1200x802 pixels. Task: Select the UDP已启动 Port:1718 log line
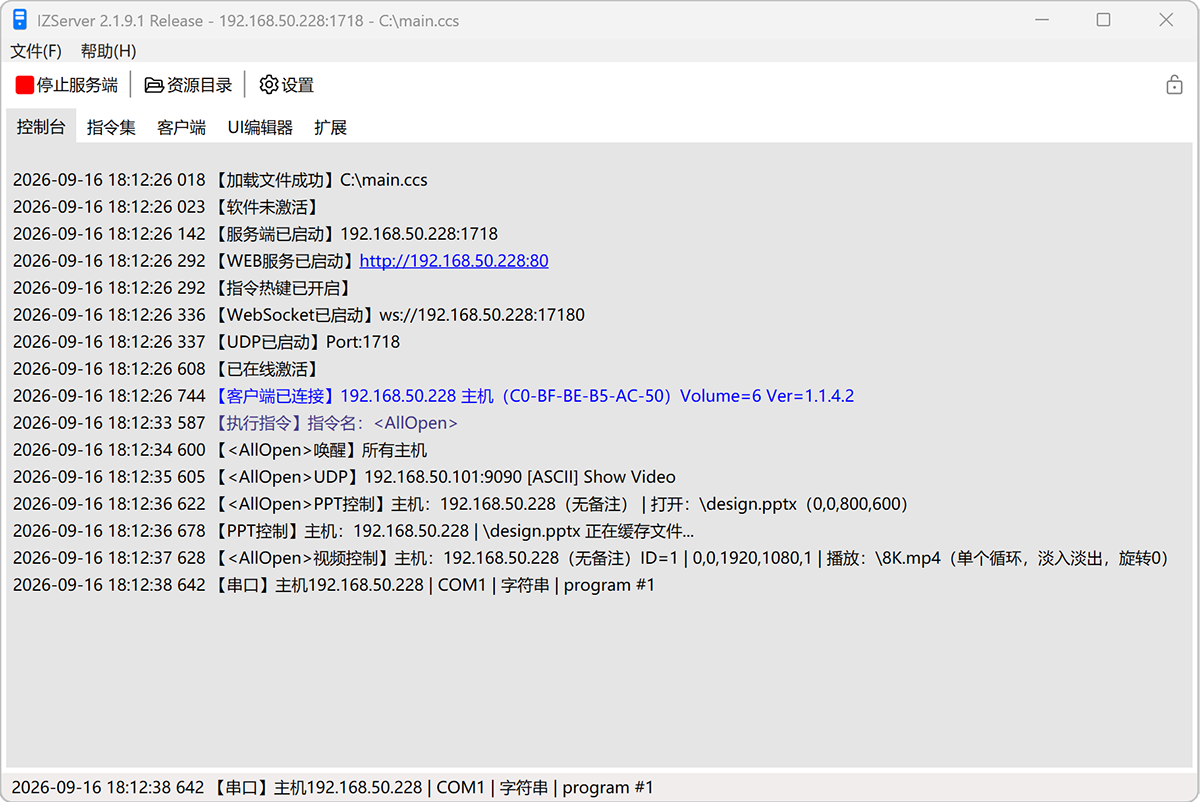(x=206, y=342)
